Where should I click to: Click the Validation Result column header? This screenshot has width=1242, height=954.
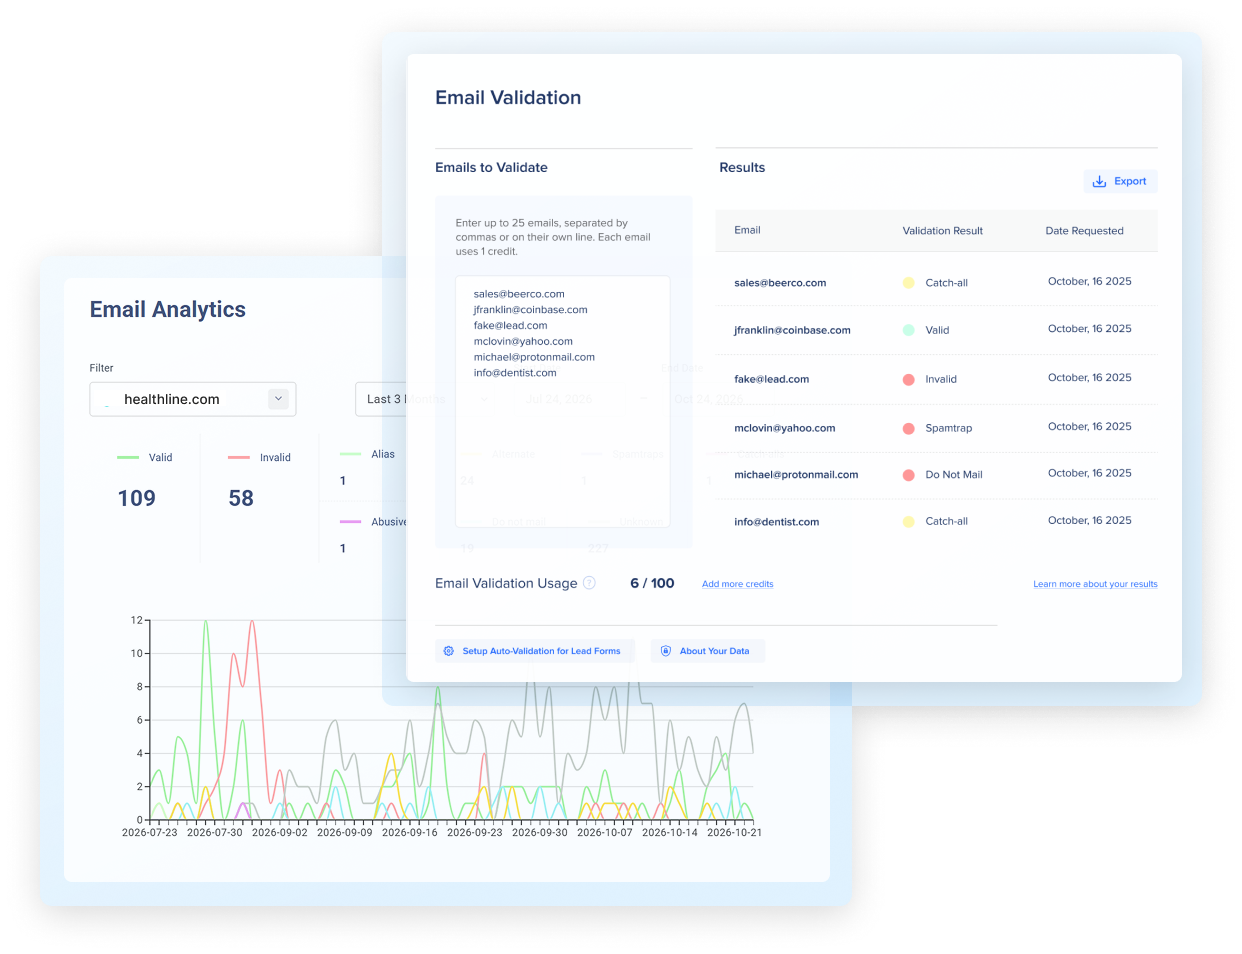942,231
